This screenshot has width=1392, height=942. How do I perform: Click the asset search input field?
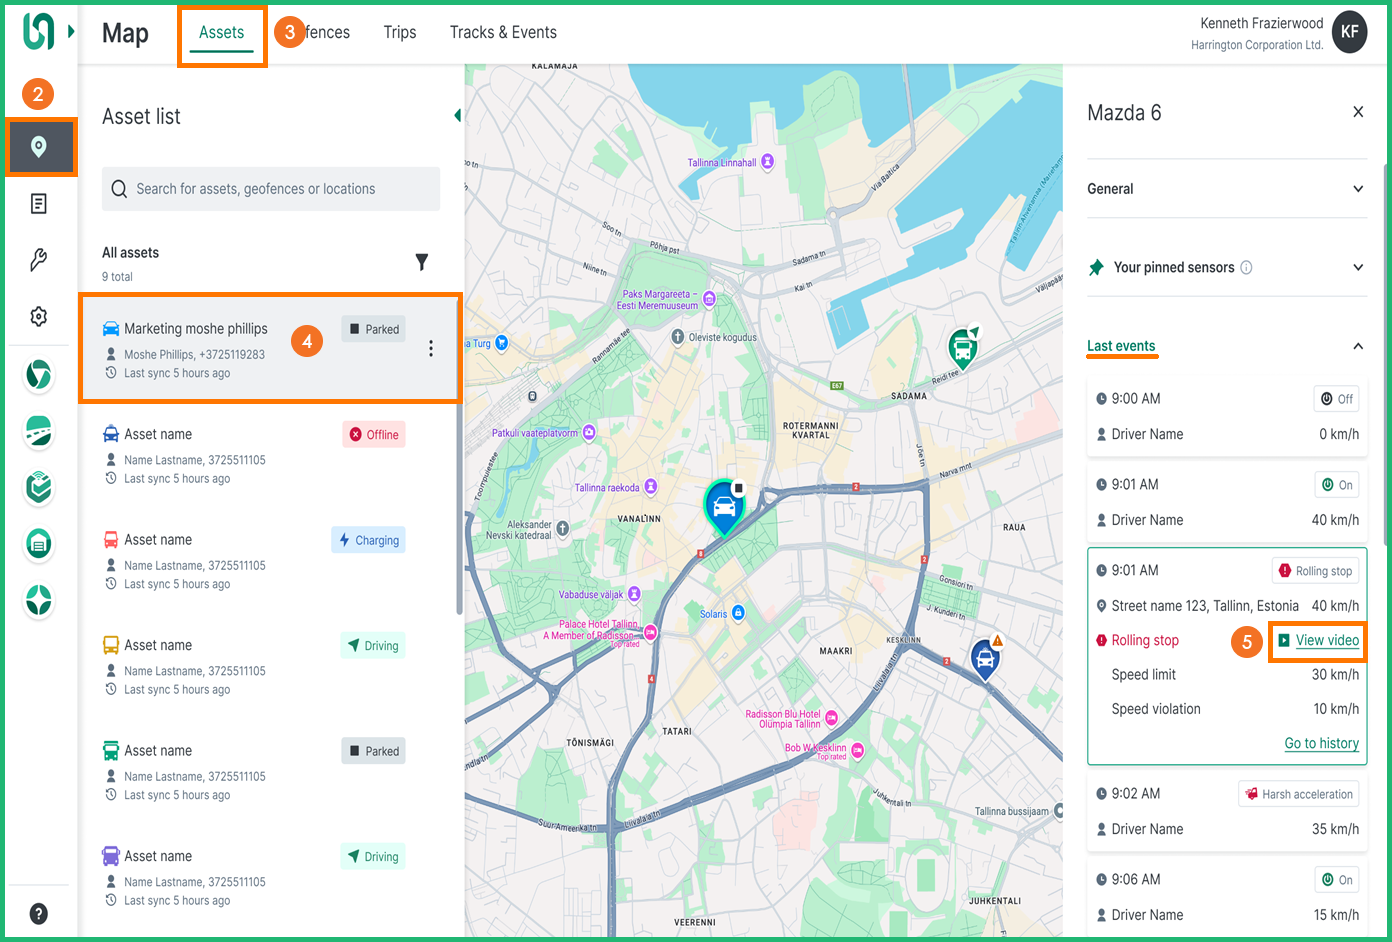pyautogui.click(x=270, y=189)
